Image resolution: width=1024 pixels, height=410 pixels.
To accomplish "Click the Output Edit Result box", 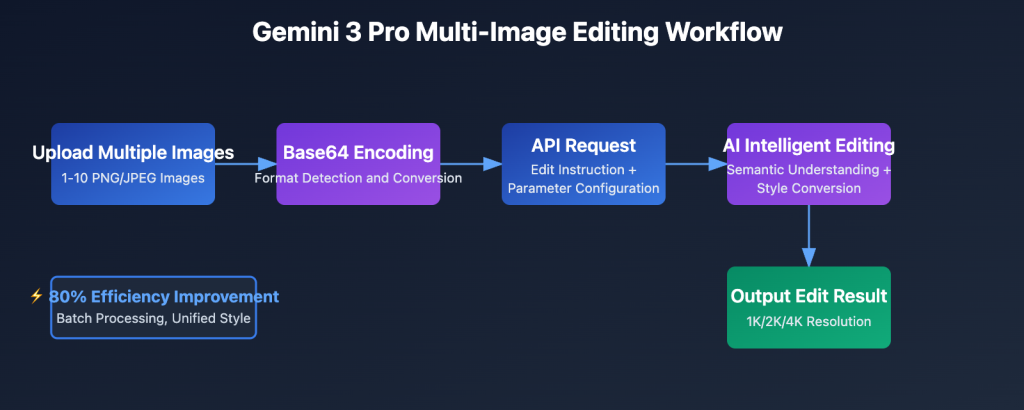I will tap(808, 308).
